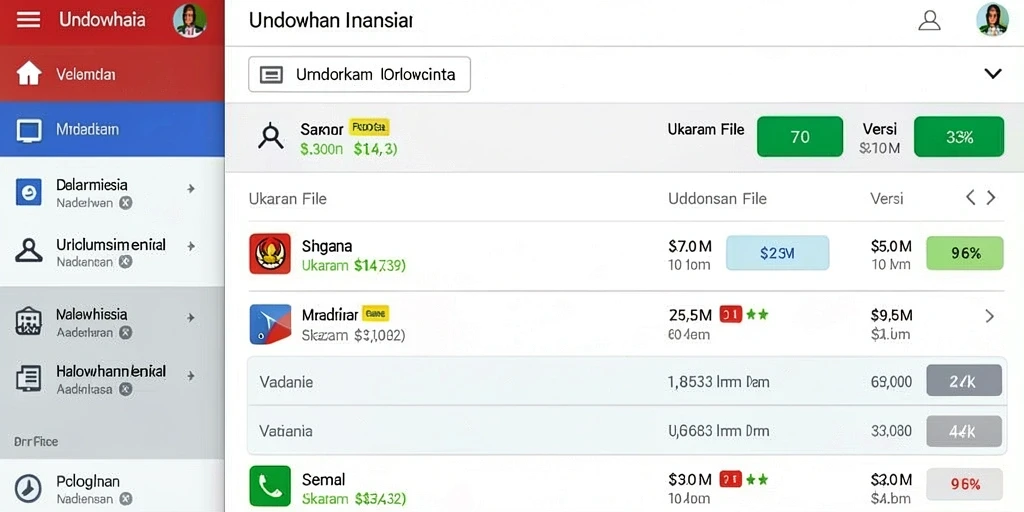Open the hamburger menu in red header
The height and width of the screenshot is (512, 1024).
click(28, 20)
